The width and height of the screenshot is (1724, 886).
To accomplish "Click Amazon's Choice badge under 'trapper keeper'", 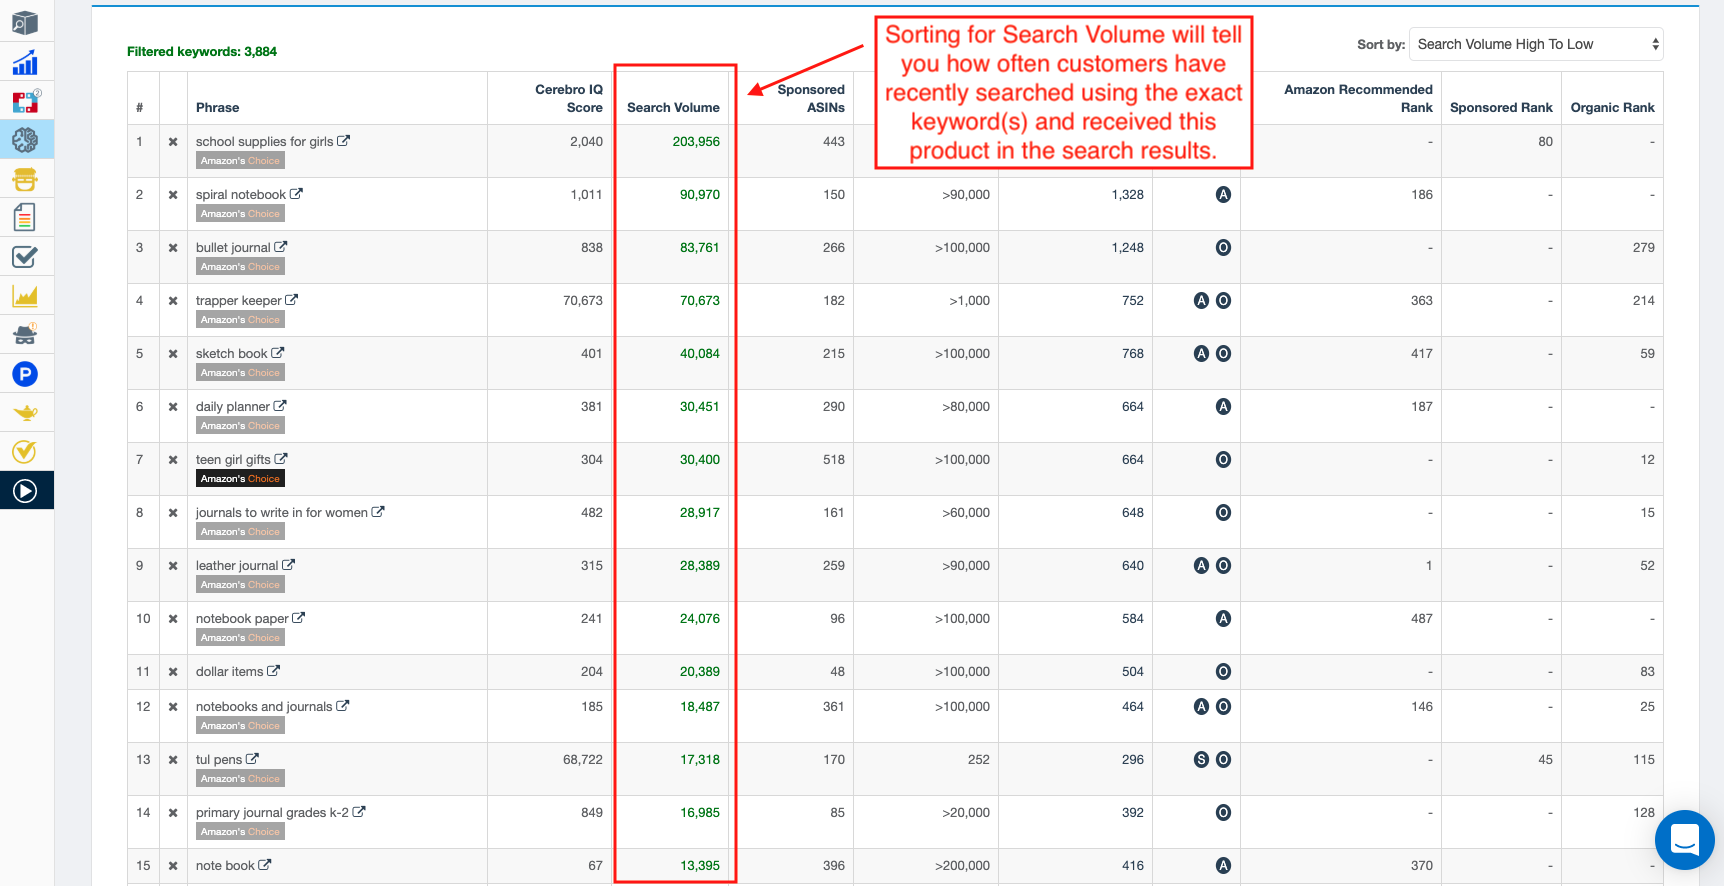I will (x=240, y=320).
